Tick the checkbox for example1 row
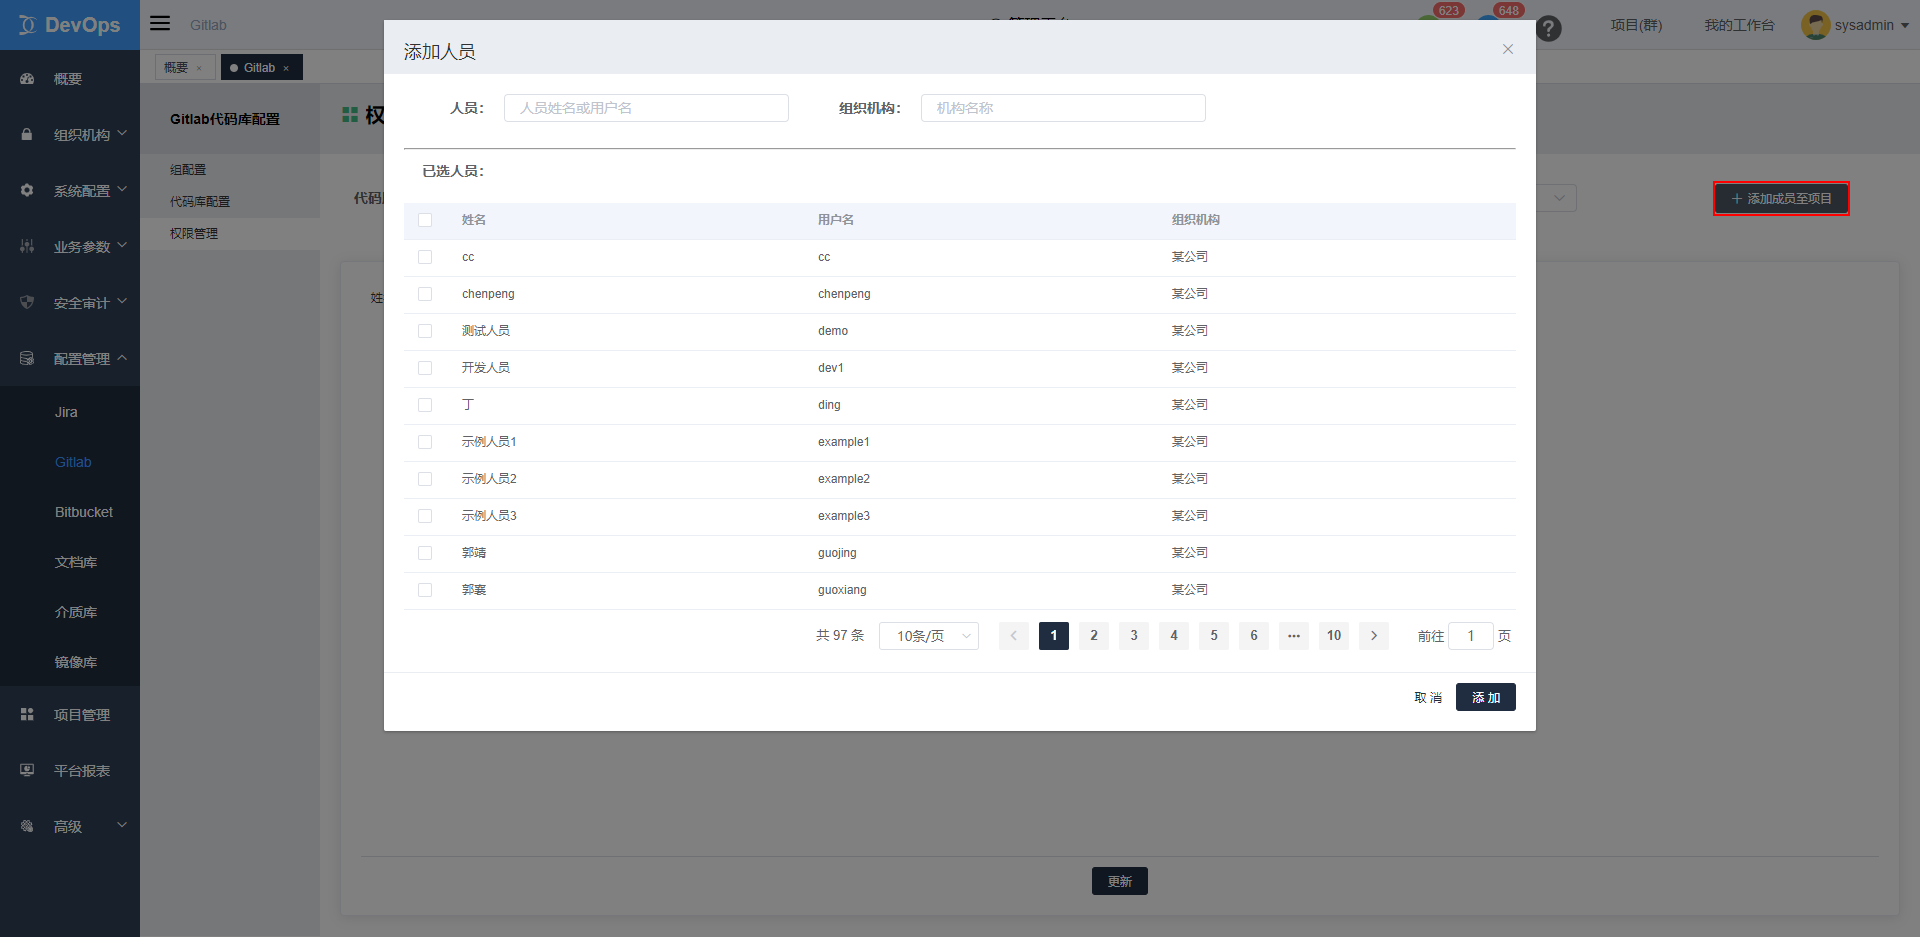The height and width of the screenshot is (937, 1920). click(425, 442)
